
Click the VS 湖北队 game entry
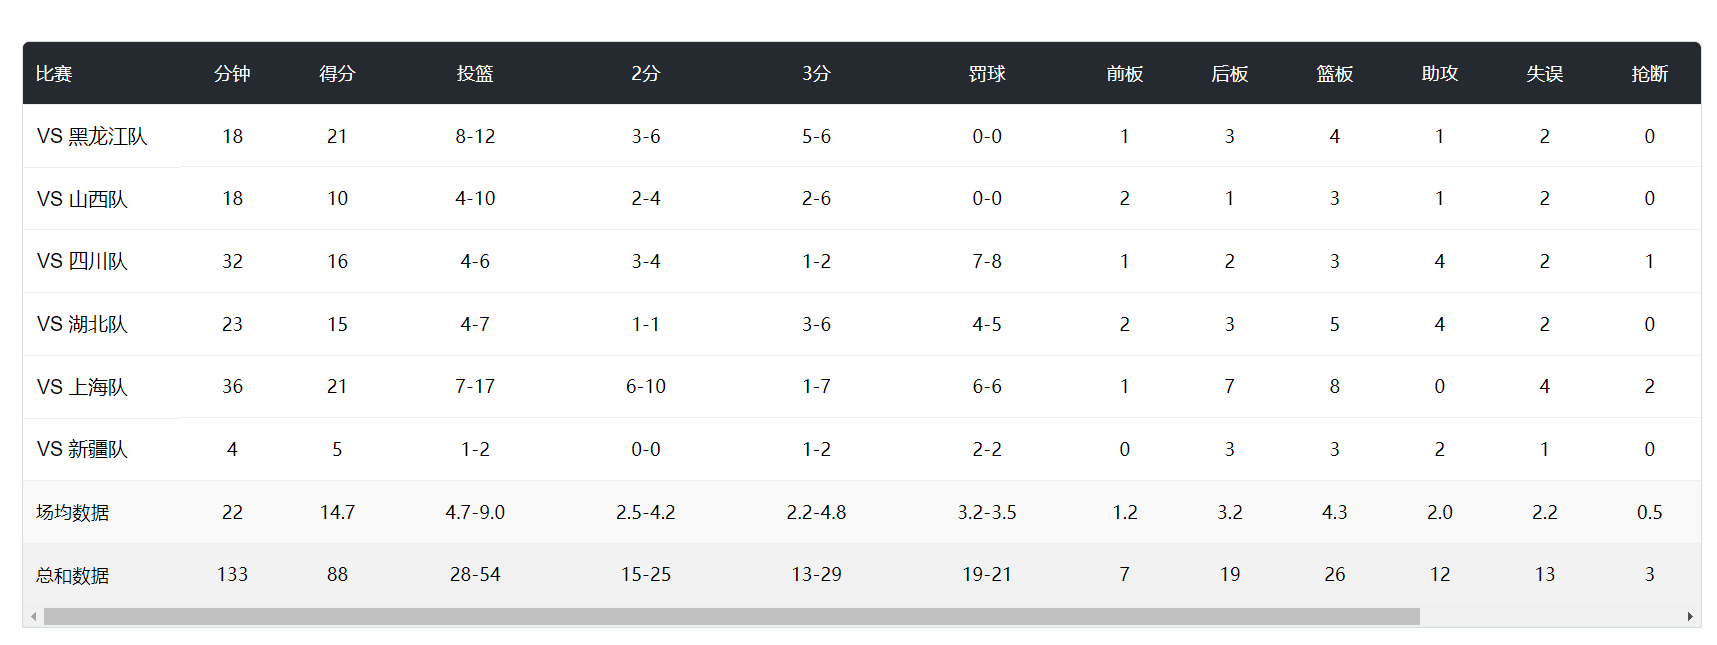[82, 324]
